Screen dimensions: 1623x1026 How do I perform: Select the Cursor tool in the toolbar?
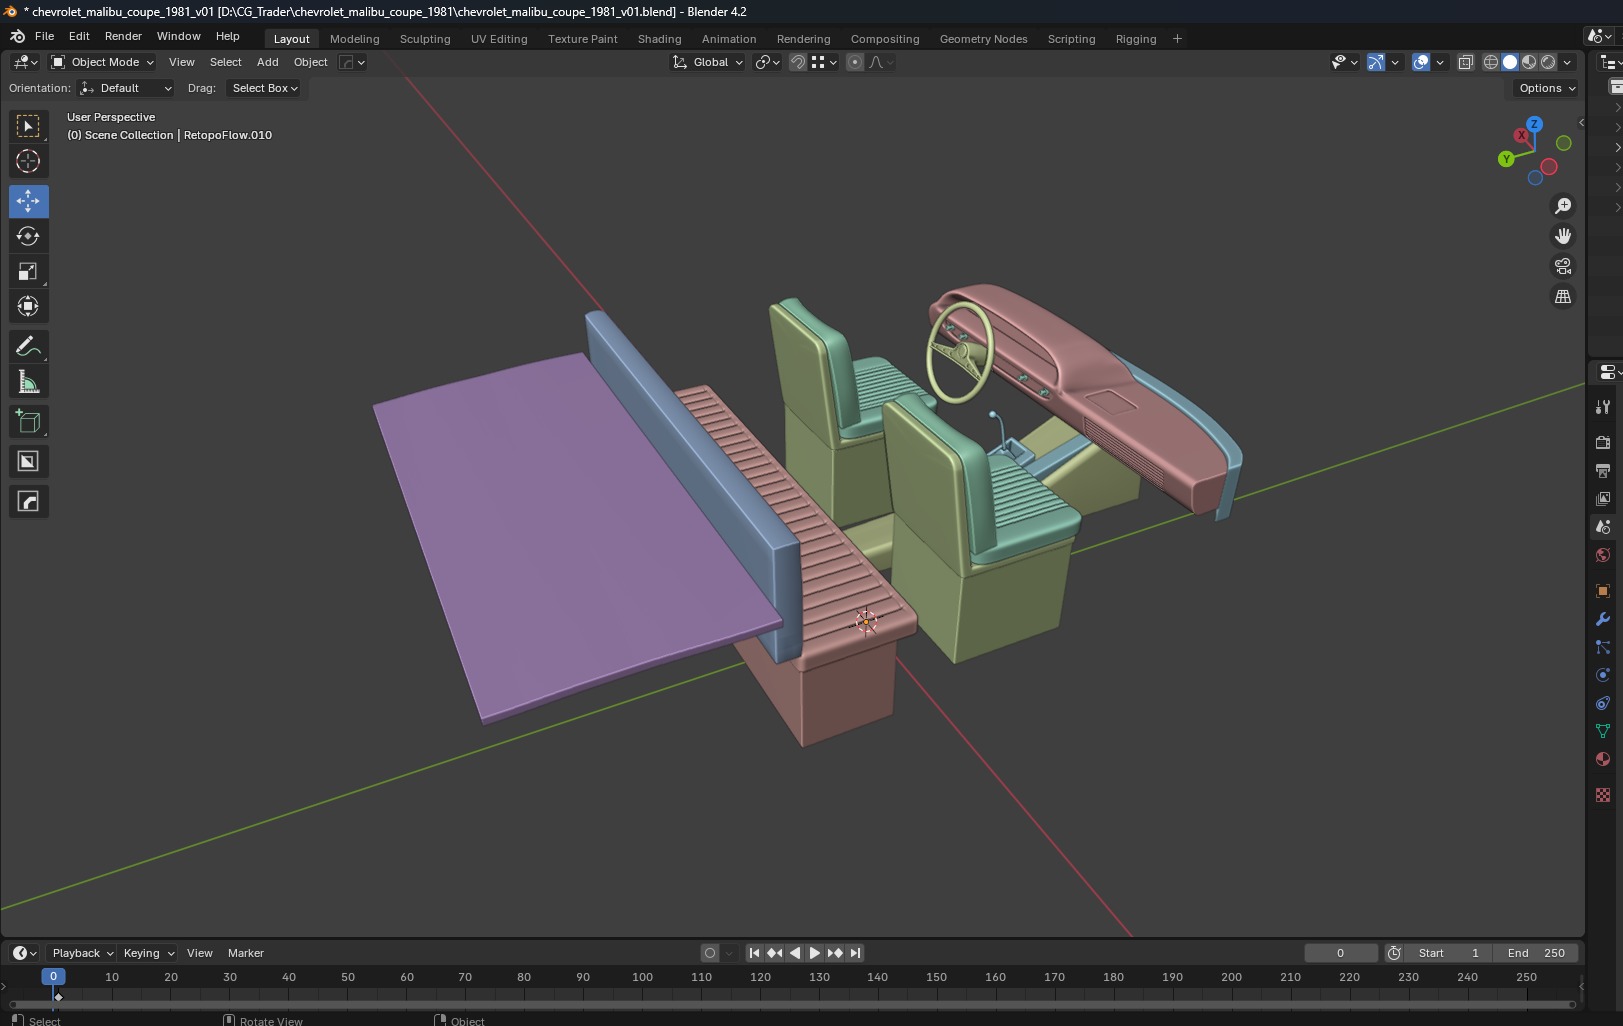[x=28, y=161]
